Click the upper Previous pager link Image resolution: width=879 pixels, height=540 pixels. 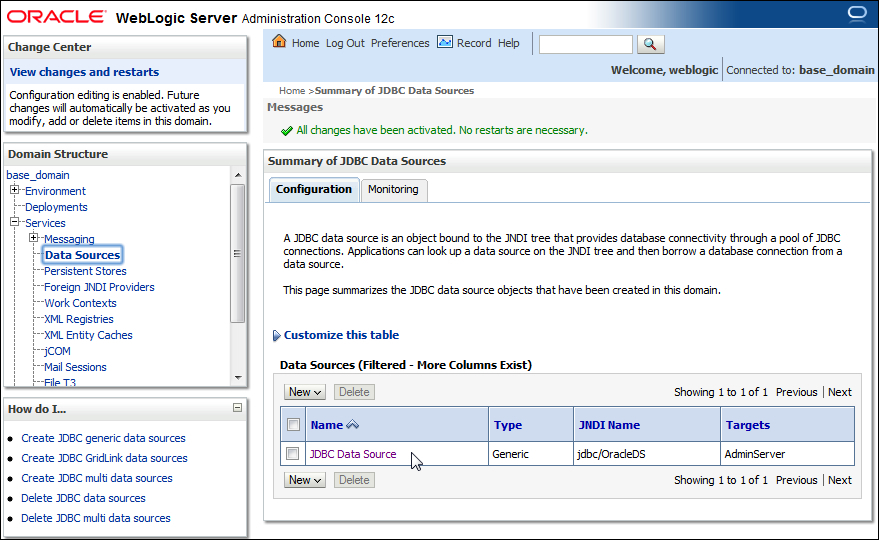pyautogui.click(x=797, y=392)
